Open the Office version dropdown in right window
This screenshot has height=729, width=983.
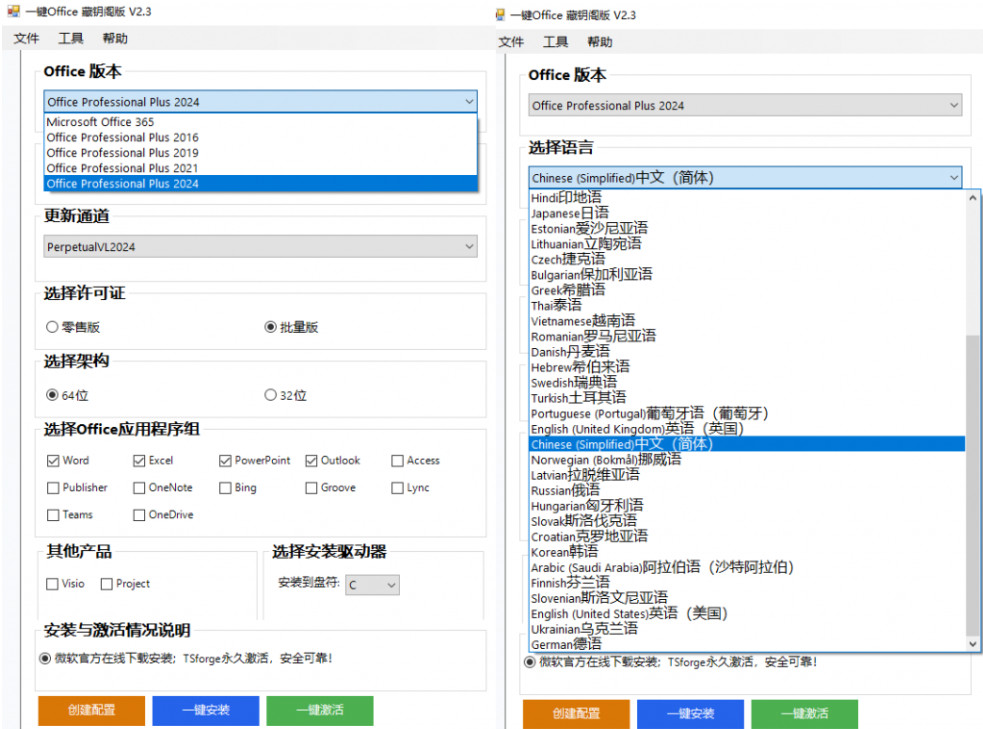click(956, 105)
